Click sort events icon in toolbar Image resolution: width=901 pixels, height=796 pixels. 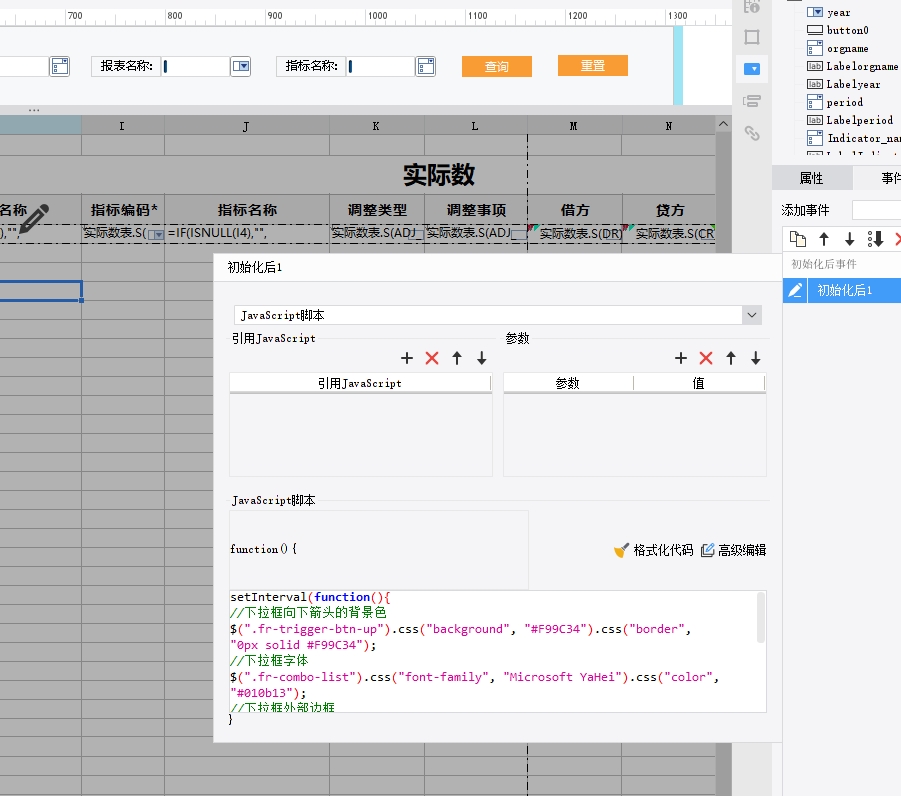click(x=875, y=239)
